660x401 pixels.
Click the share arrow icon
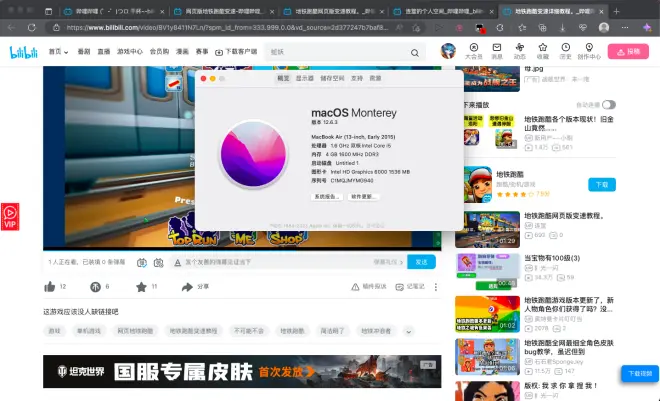(x=186, y=286)
